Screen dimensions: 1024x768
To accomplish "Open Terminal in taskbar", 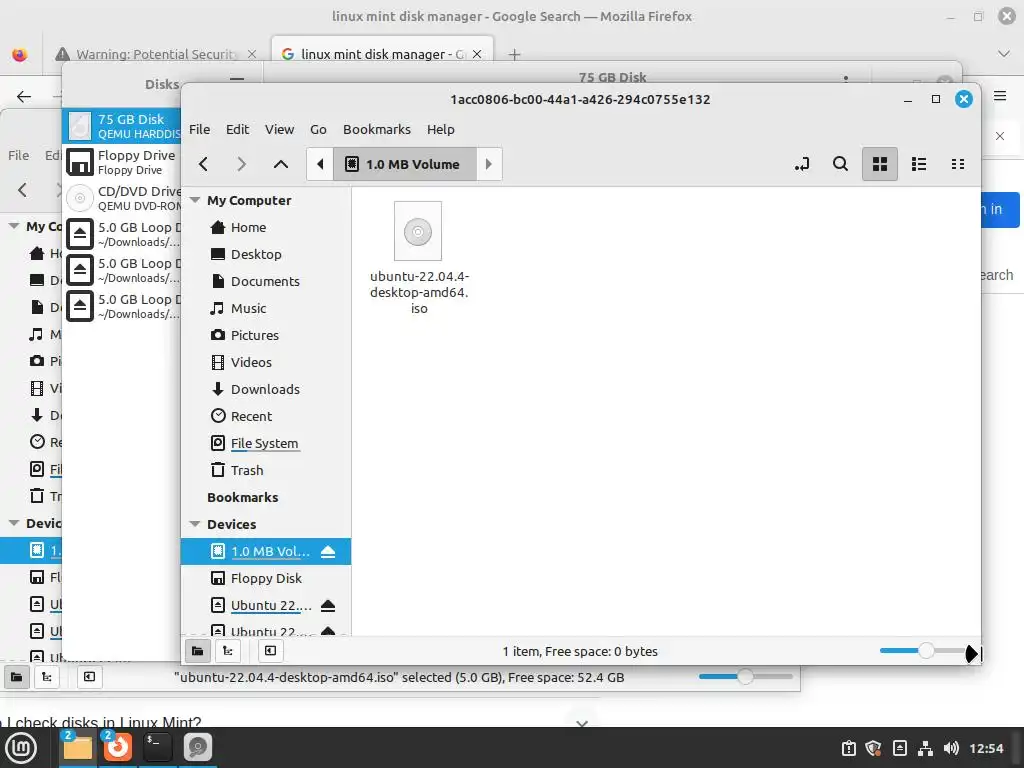I will click(157, 747).
